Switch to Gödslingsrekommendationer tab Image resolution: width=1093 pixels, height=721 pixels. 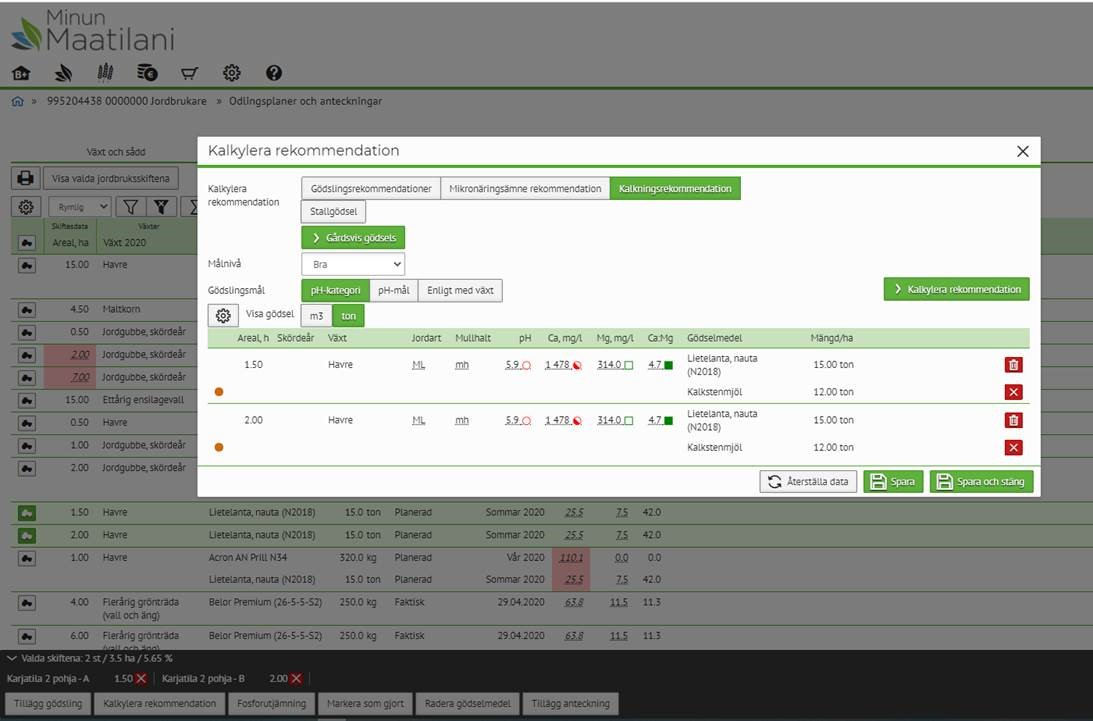click(371, 188)
